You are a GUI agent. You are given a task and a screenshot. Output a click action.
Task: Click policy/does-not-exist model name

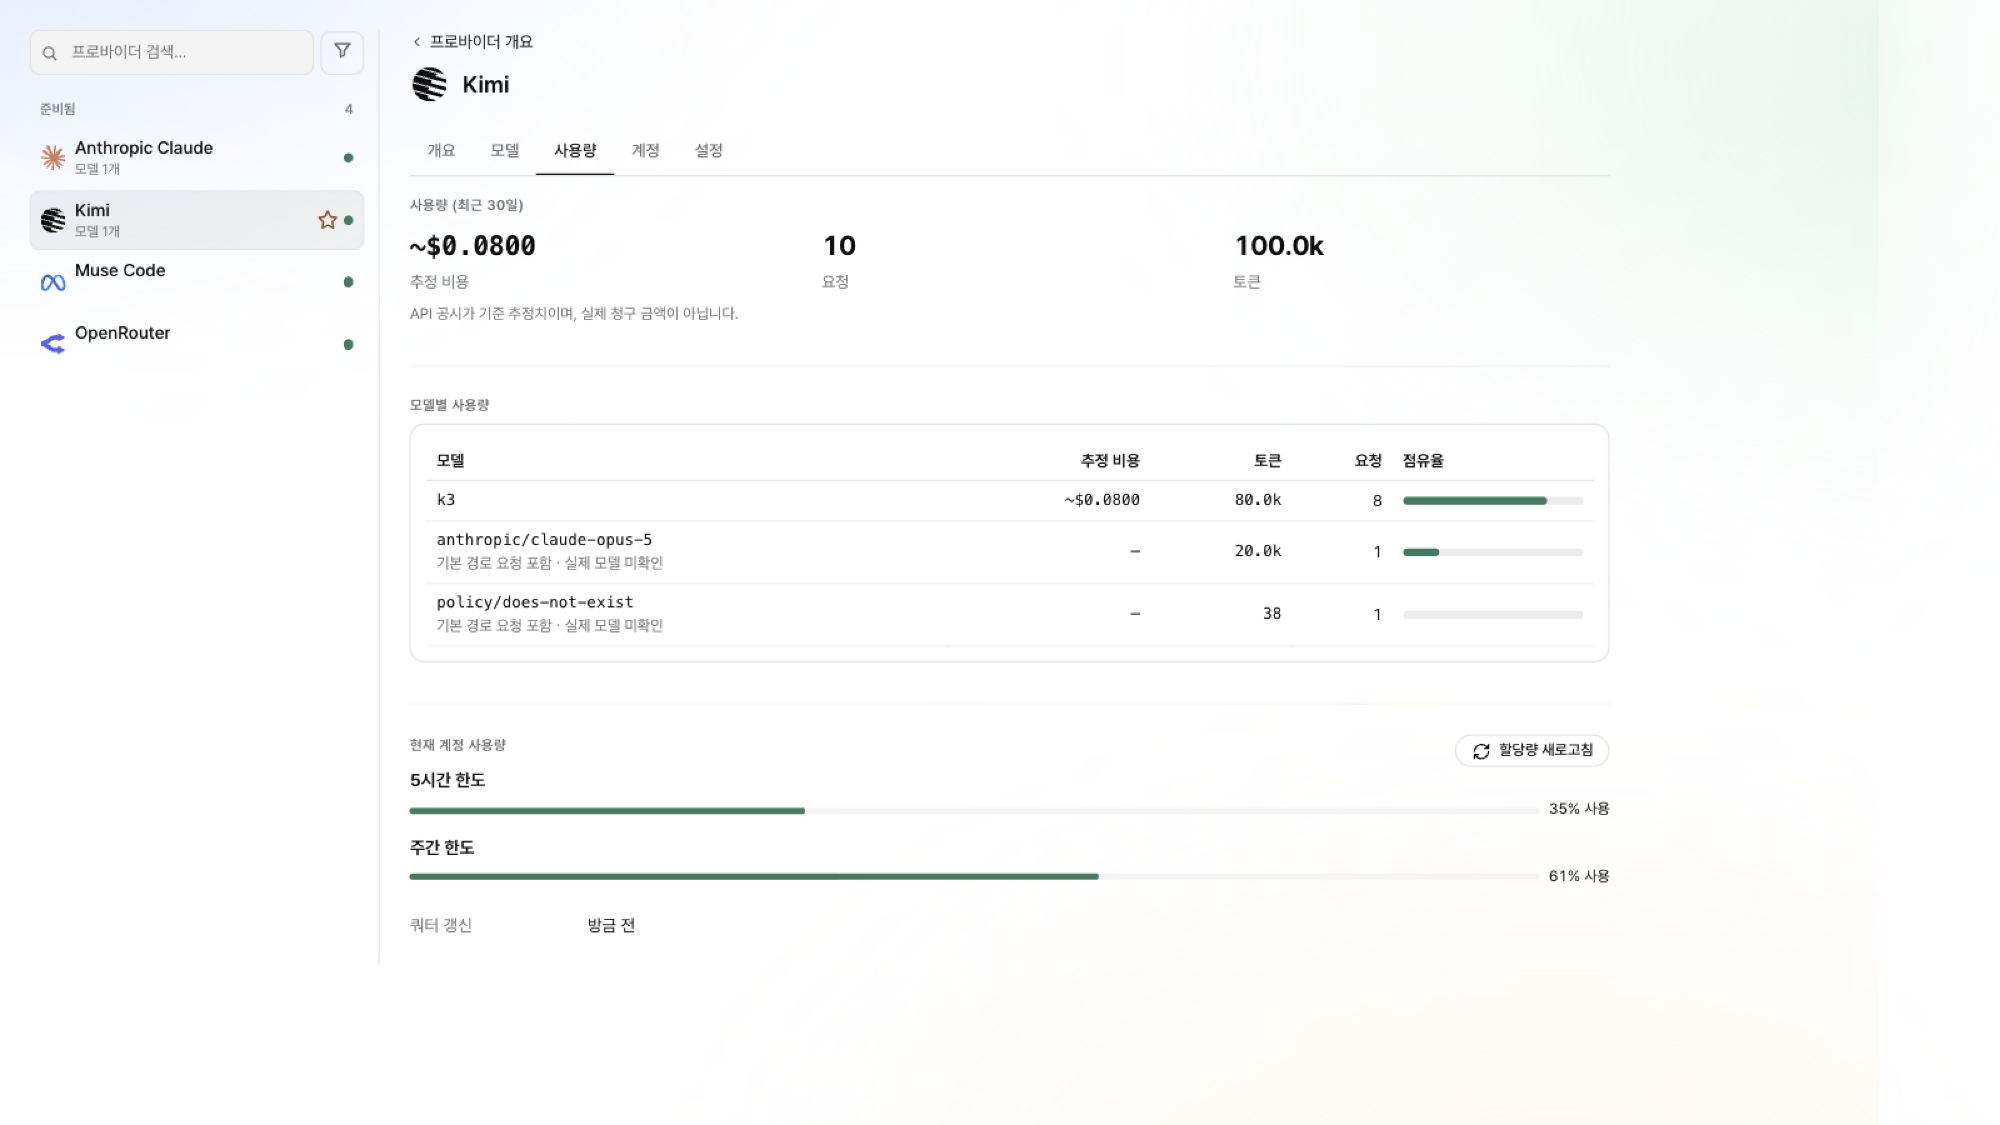tap(535, 602)
